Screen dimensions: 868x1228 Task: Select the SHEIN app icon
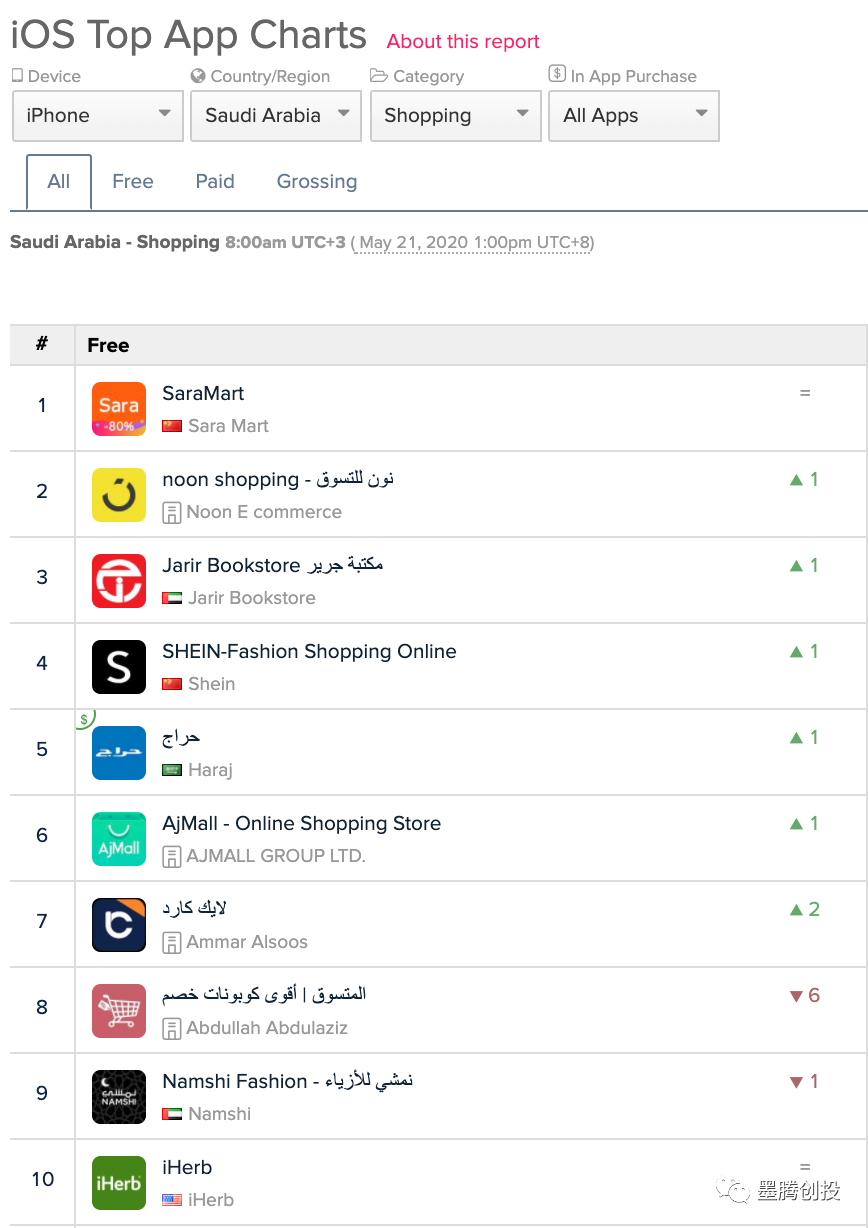coord(118,667)
